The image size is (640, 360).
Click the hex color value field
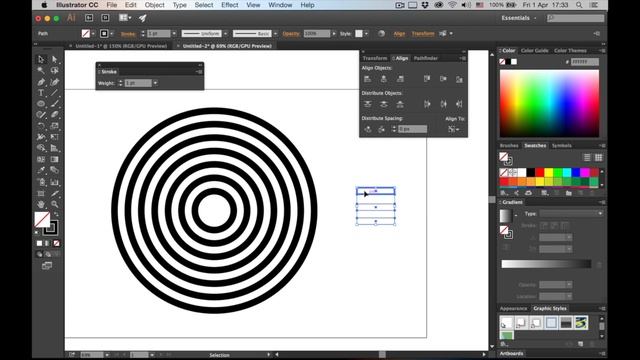tap(584, 62)
